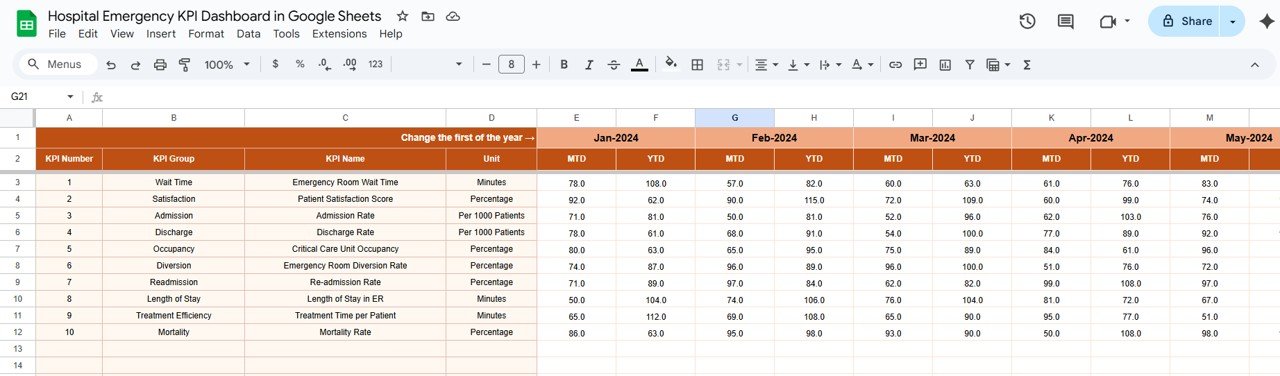Open the Functions sigma icon

click(1027, 64)
